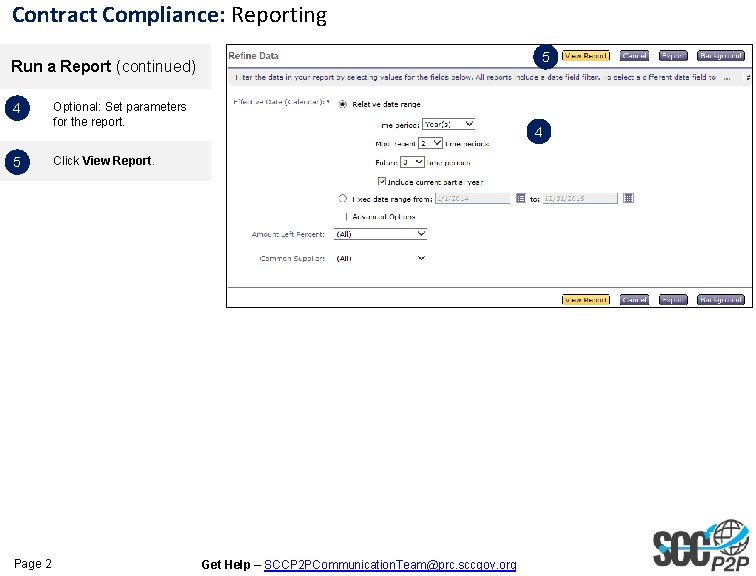The width and height of the screenshot is (756, 576).
Task: Open the Time period Year(s) dropdown
Action: coord(448,124)
